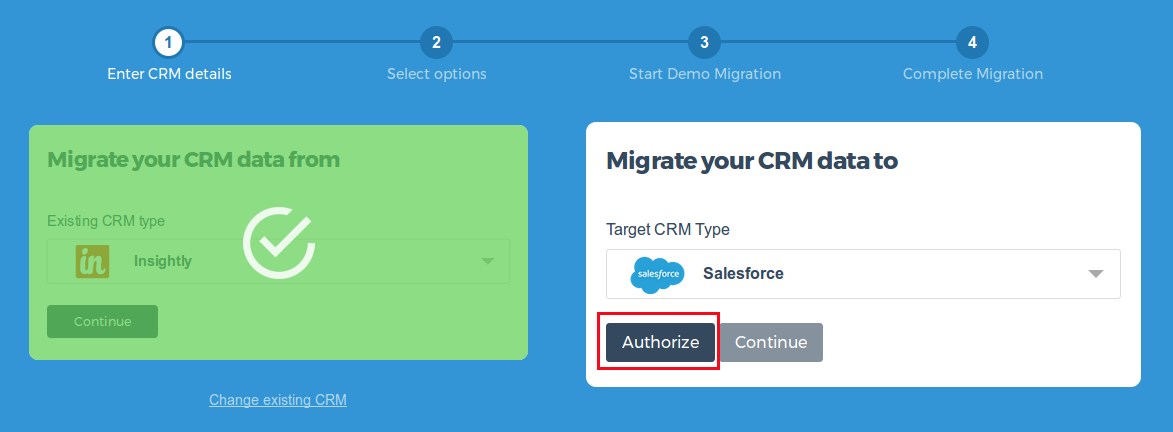Viewport: 1173px width, 432px height.
Task: Click the Salesforce cloud logo icon
Action: (x=657, y=274)
